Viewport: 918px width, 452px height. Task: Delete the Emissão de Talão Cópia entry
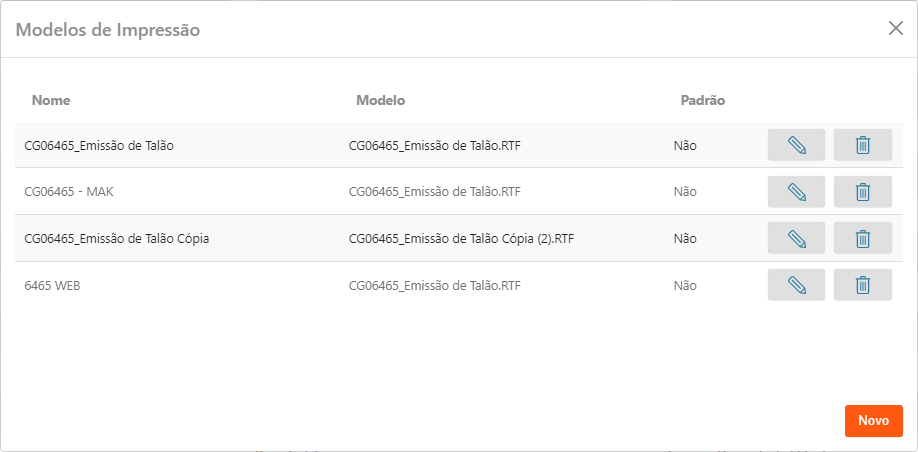tap(862, 238)
